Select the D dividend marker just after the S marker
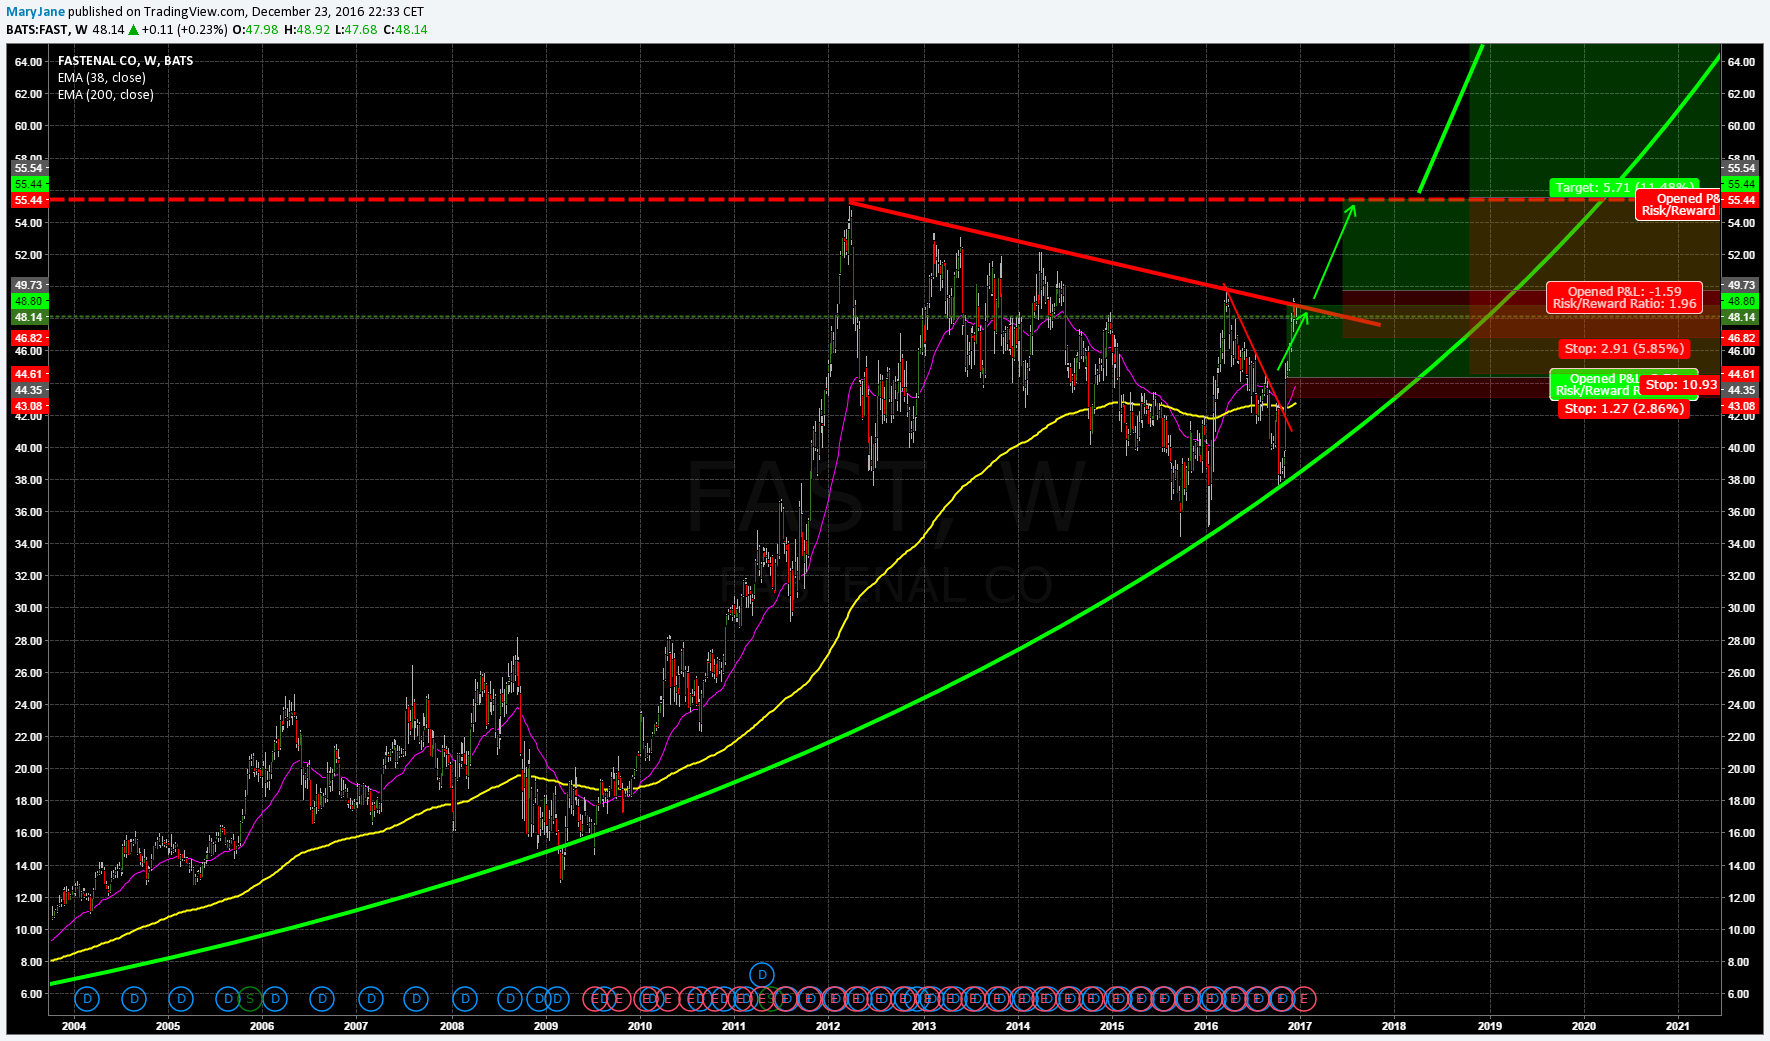The width and height of the screenshot is (1770, 1041). pos(275,998)
